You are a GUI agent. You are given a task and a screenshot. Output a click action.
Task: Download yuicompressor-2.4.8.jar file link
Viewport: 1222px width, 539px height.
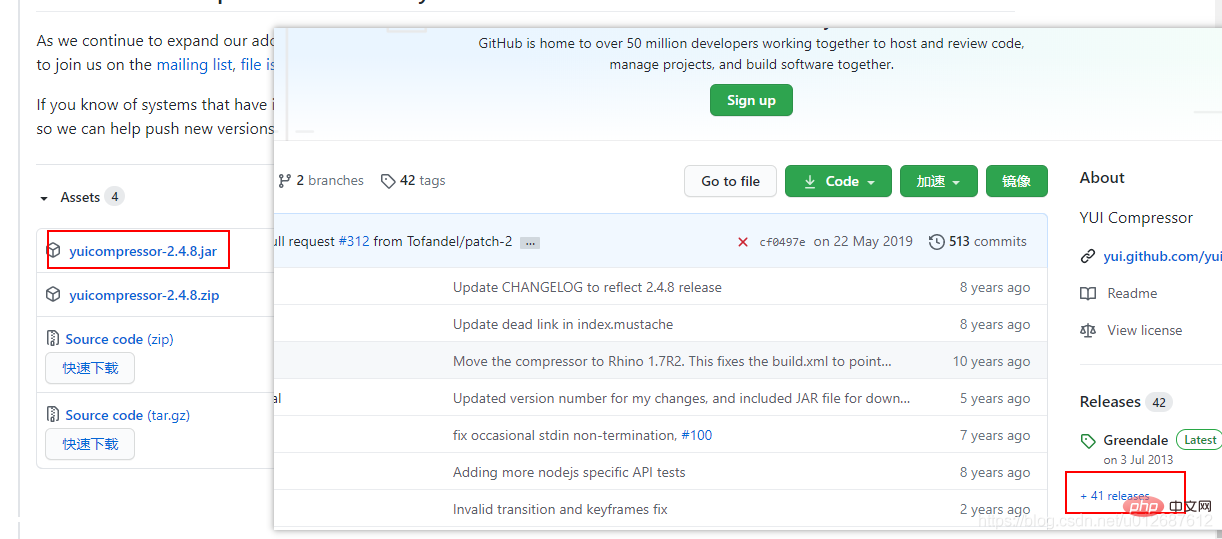[143, 251]
